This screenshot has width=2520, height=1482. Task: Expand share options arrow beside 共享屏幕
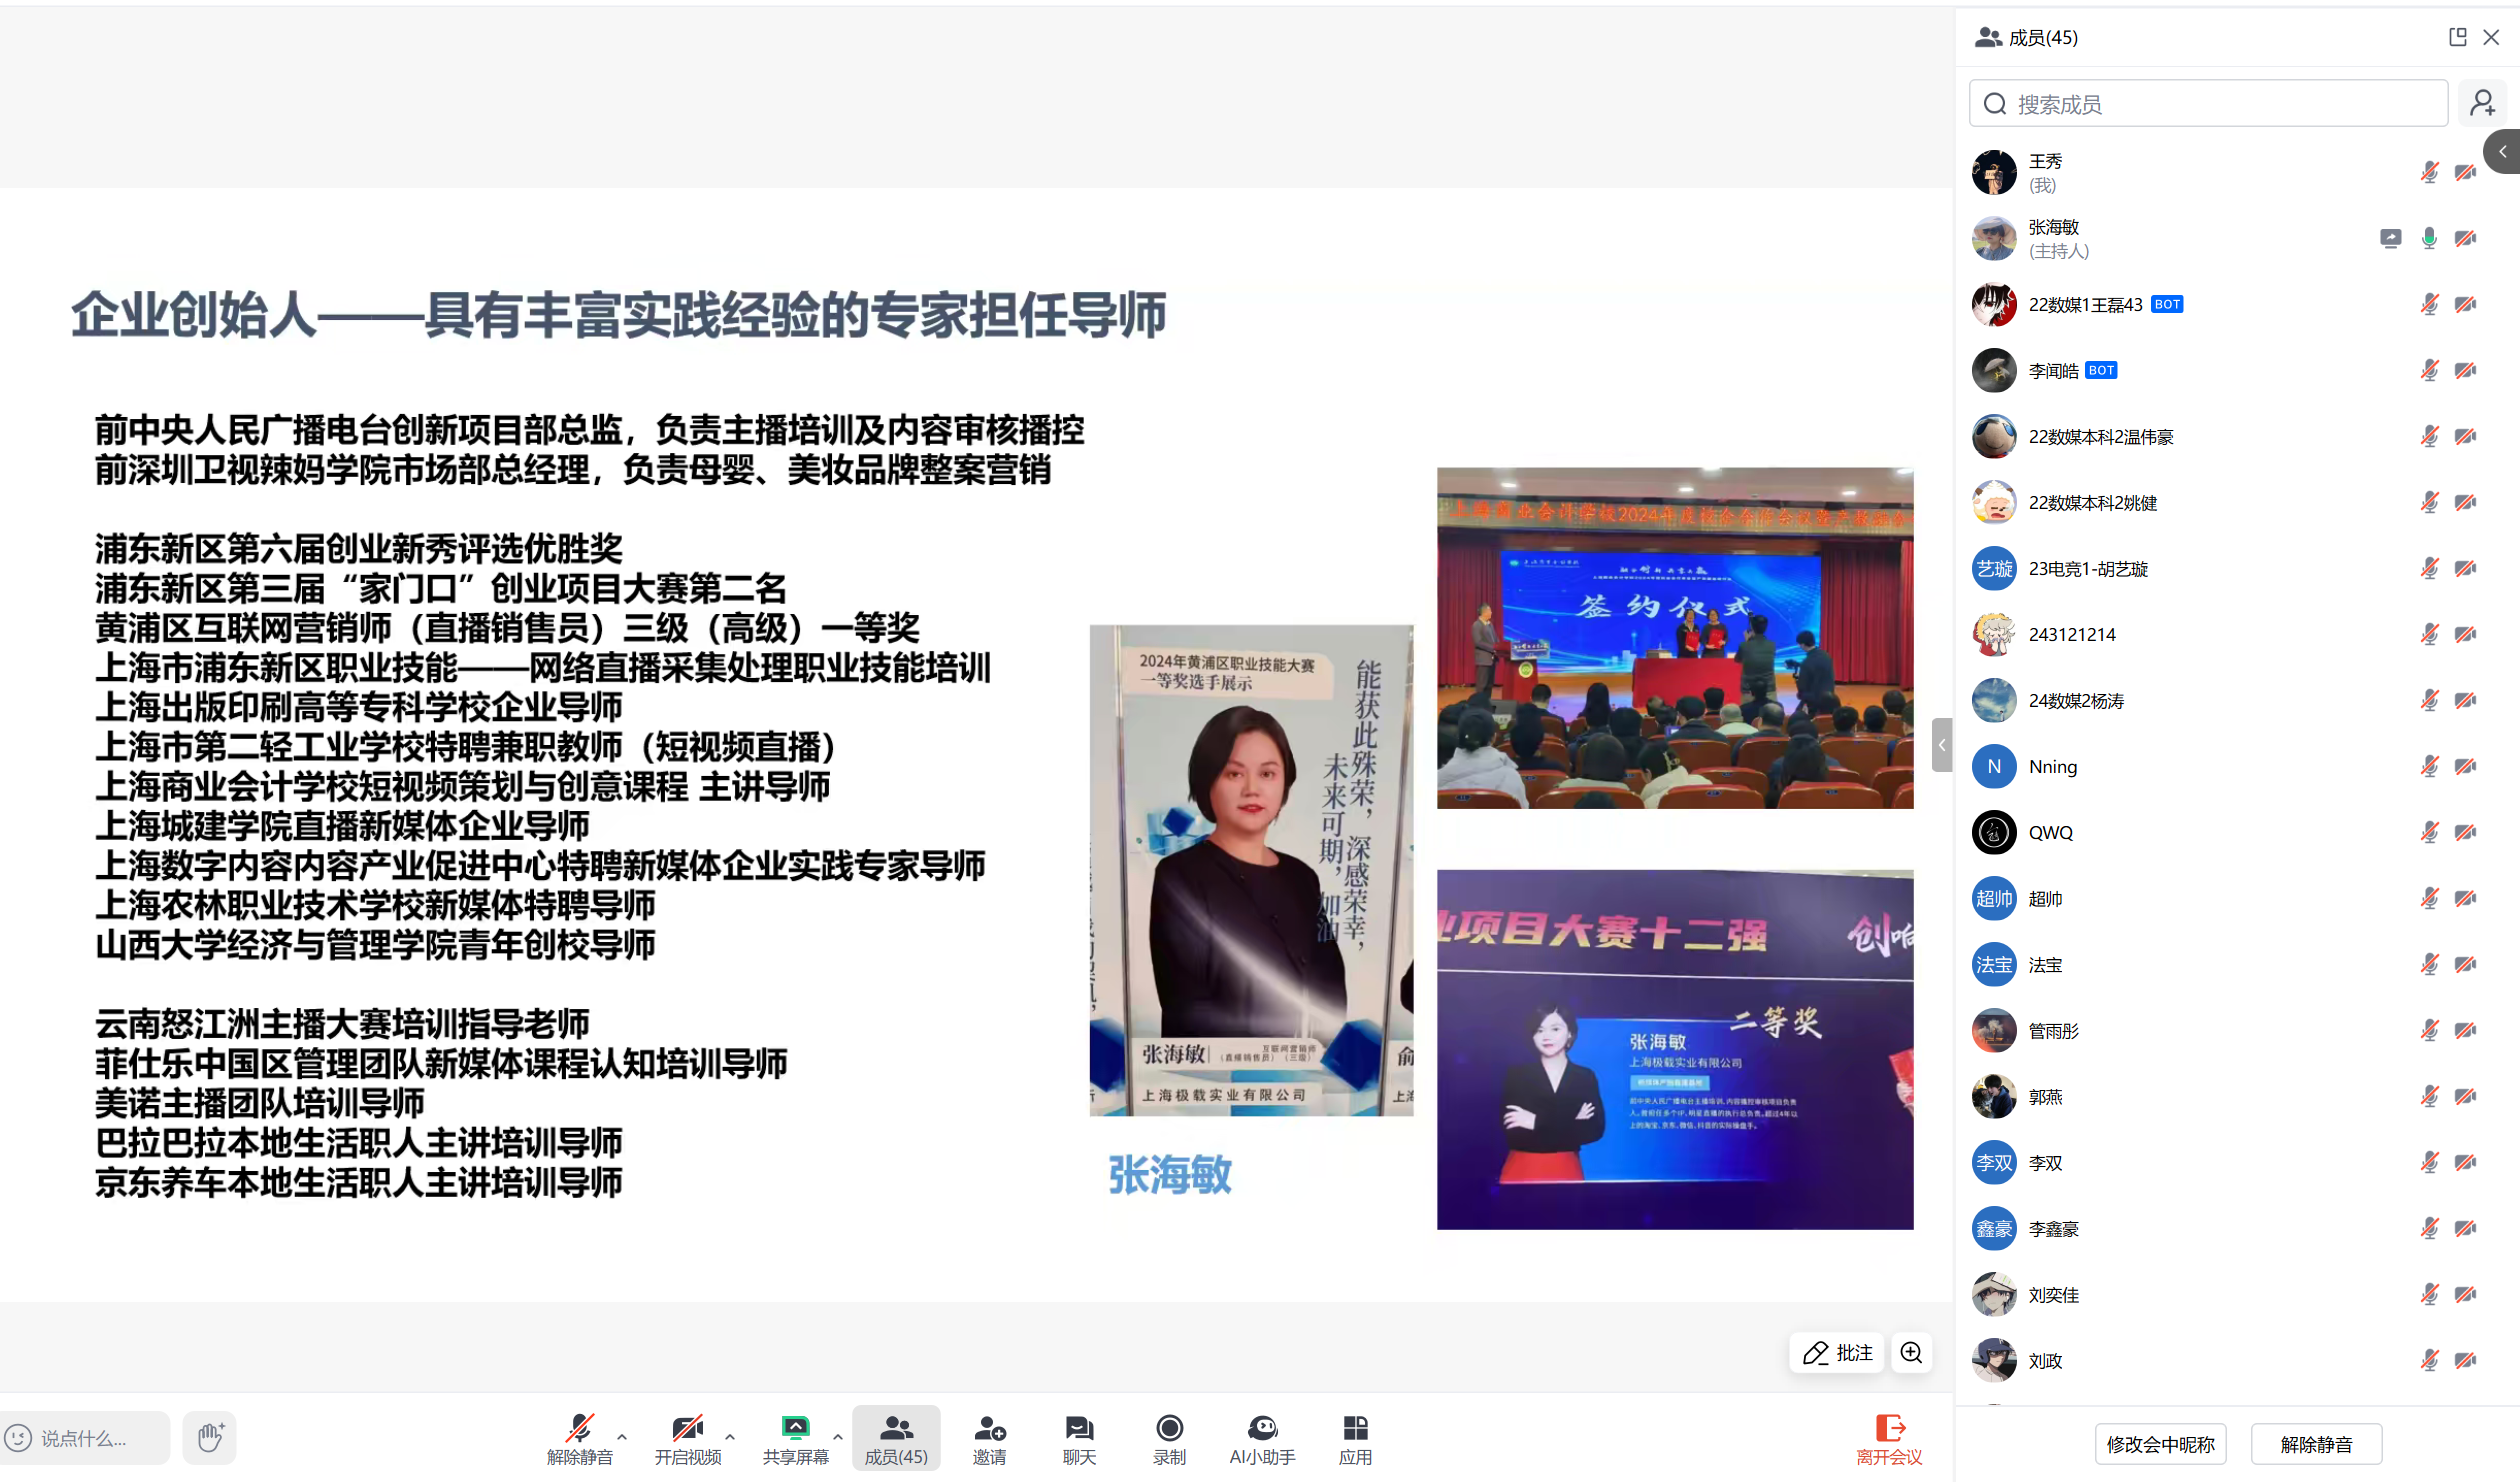838,1437
